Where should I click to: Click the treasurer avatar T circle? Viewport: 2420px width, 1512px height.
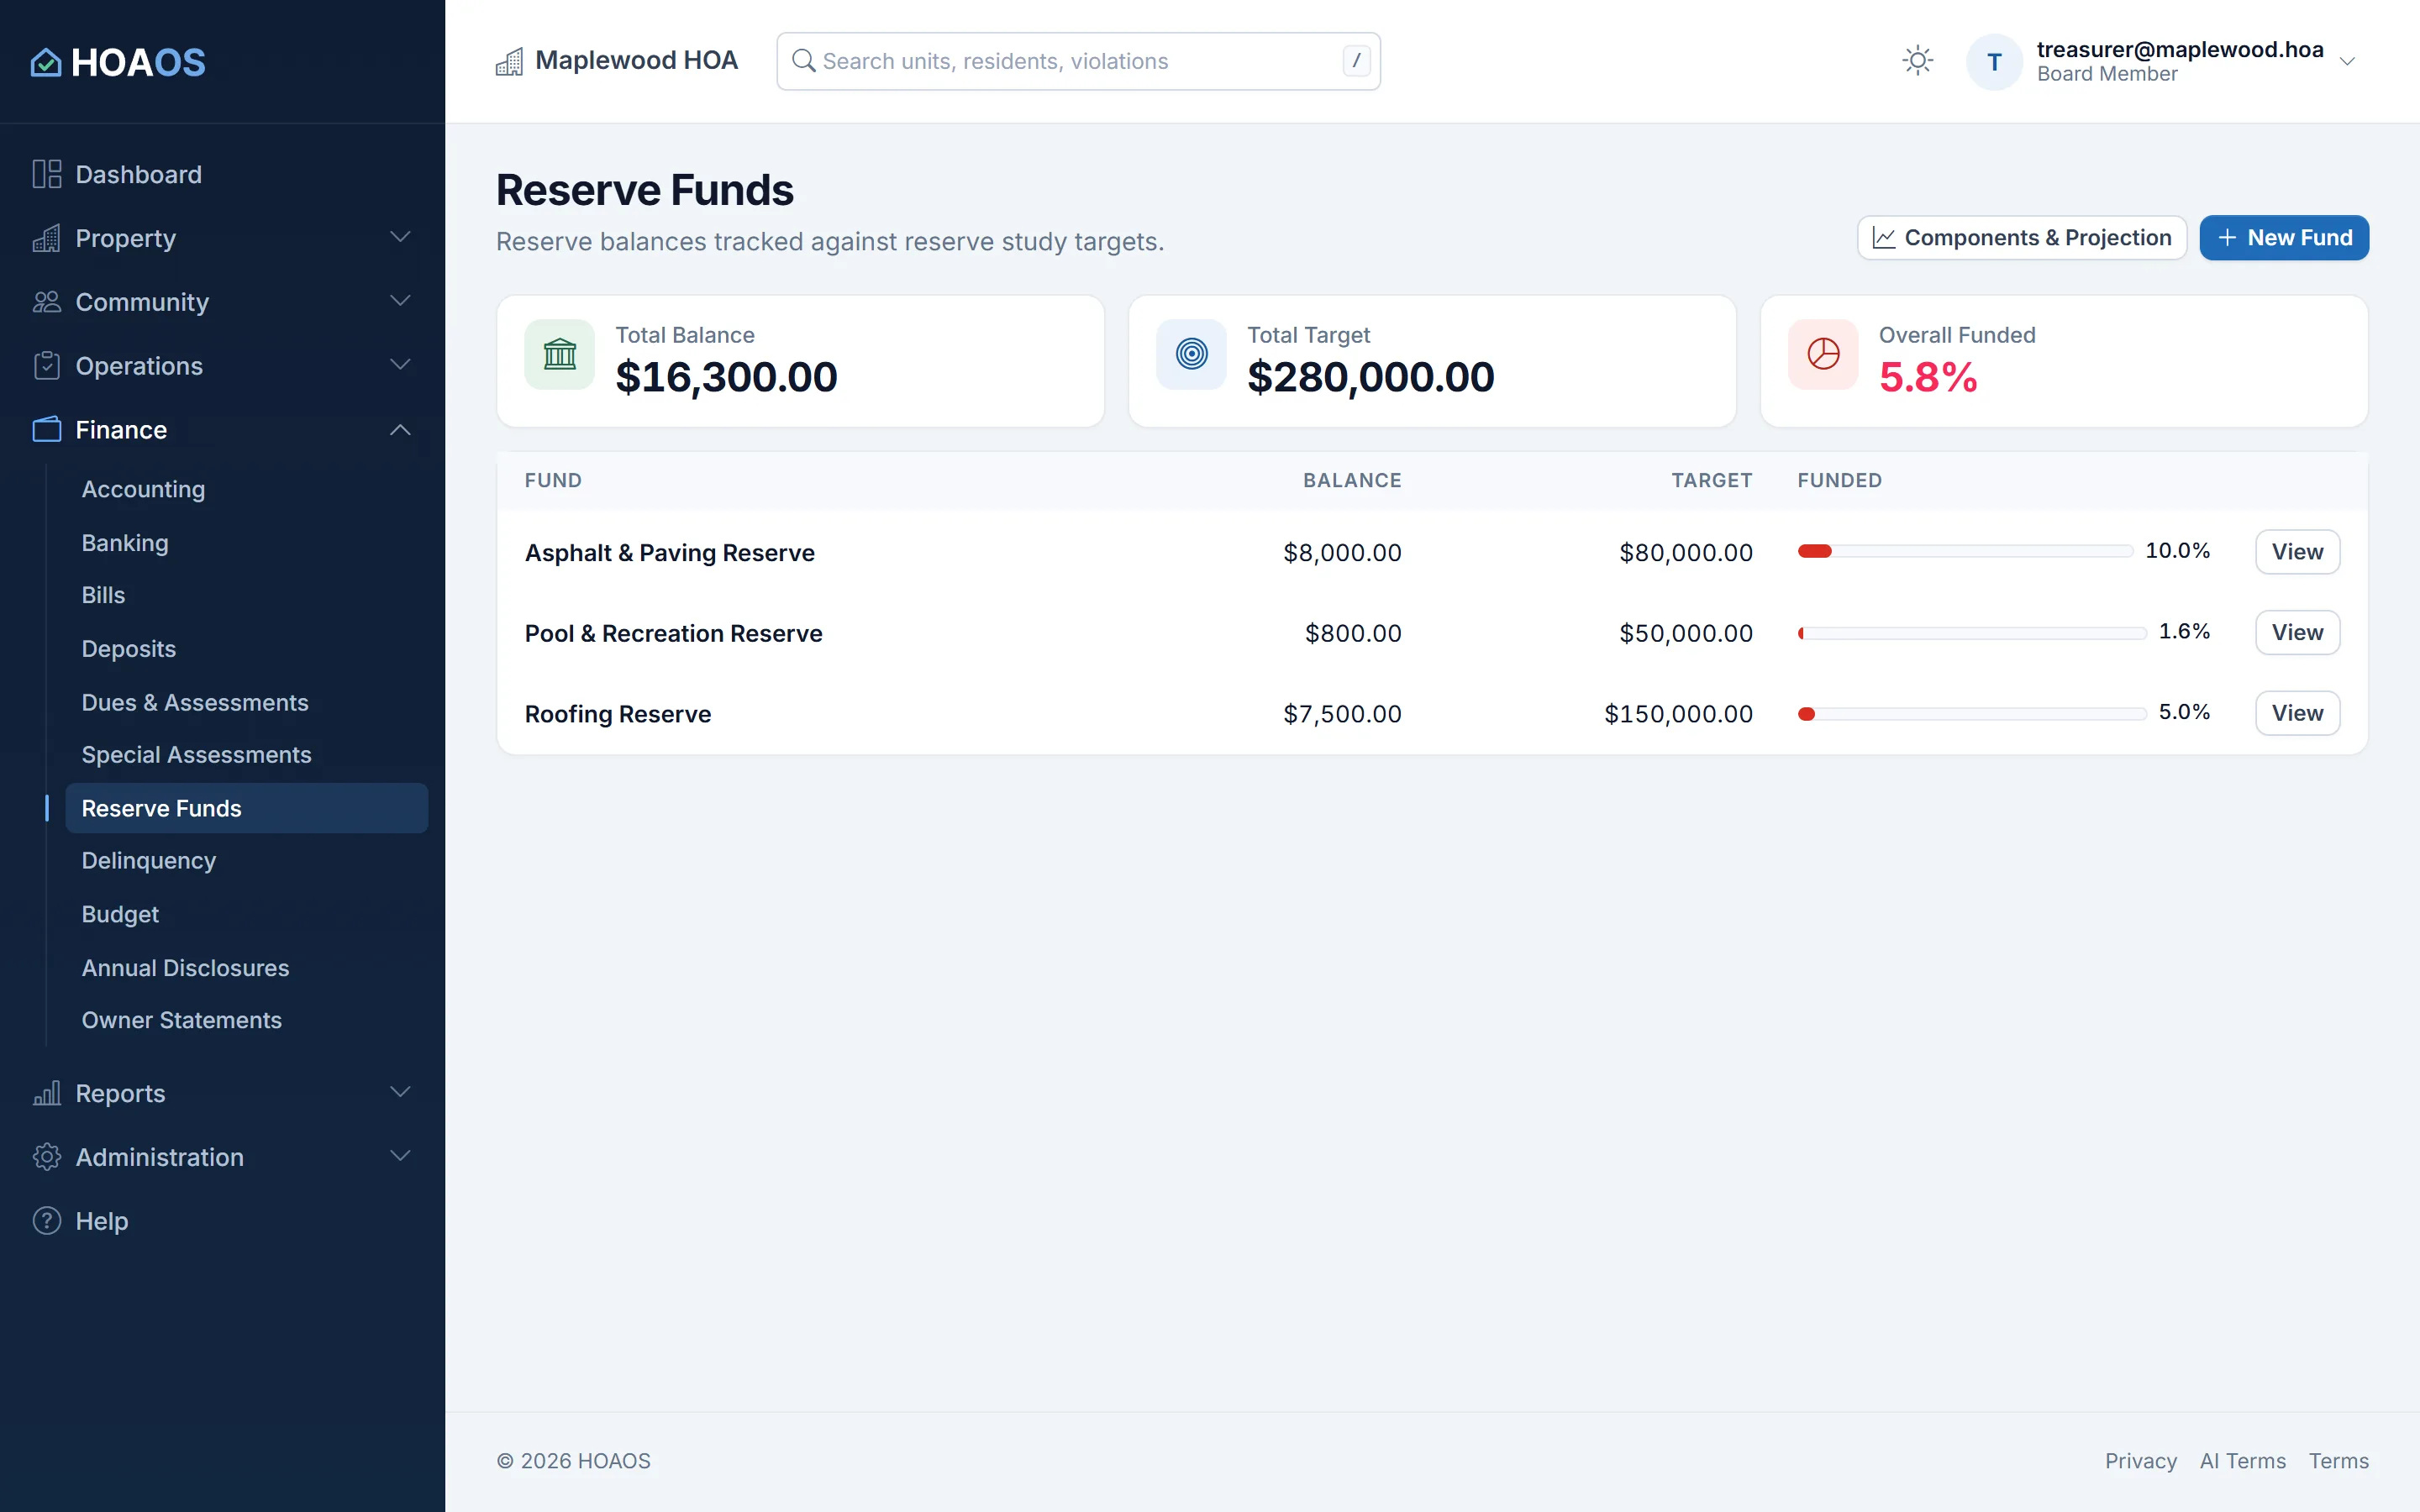coord(1994,62)
